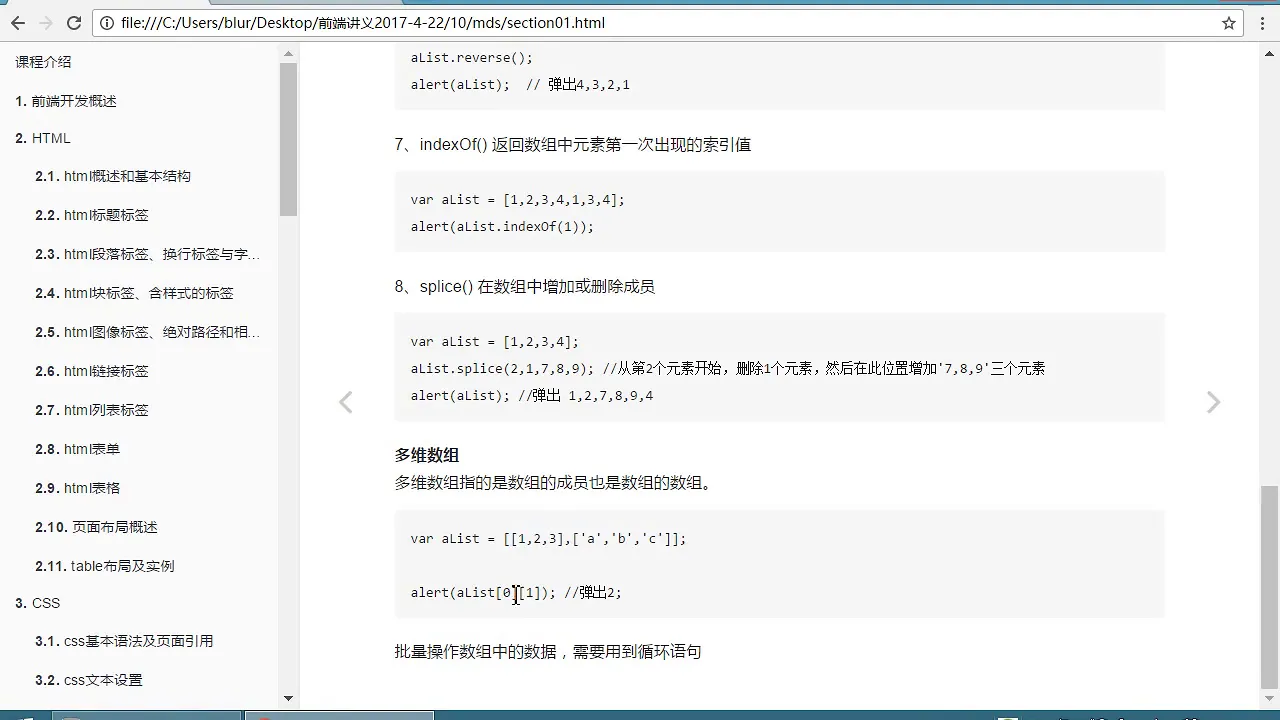This screenshot has width=1280, height=720.
Task: Open section 2.6. html链接标签
Action: point(91,371)
